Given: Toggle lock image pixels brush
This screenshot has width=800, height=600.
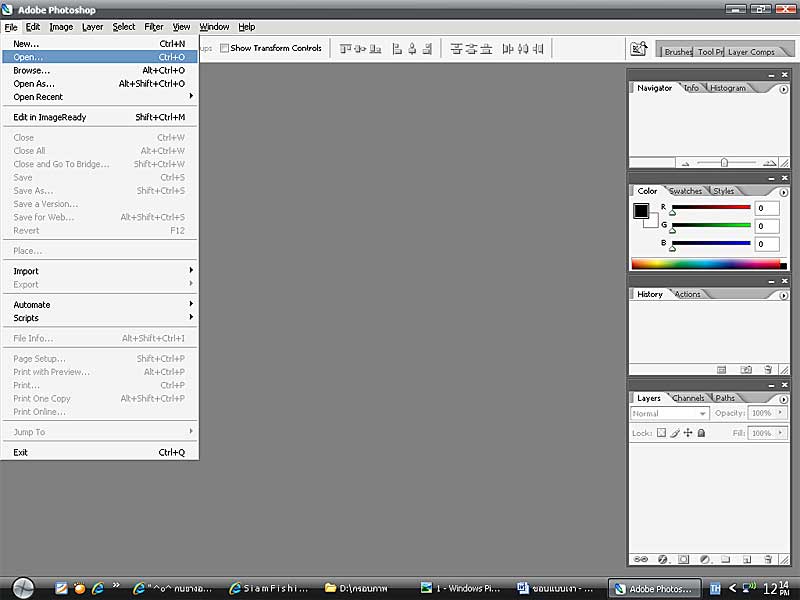Looking at the screenshot, I should click(675, 433).
